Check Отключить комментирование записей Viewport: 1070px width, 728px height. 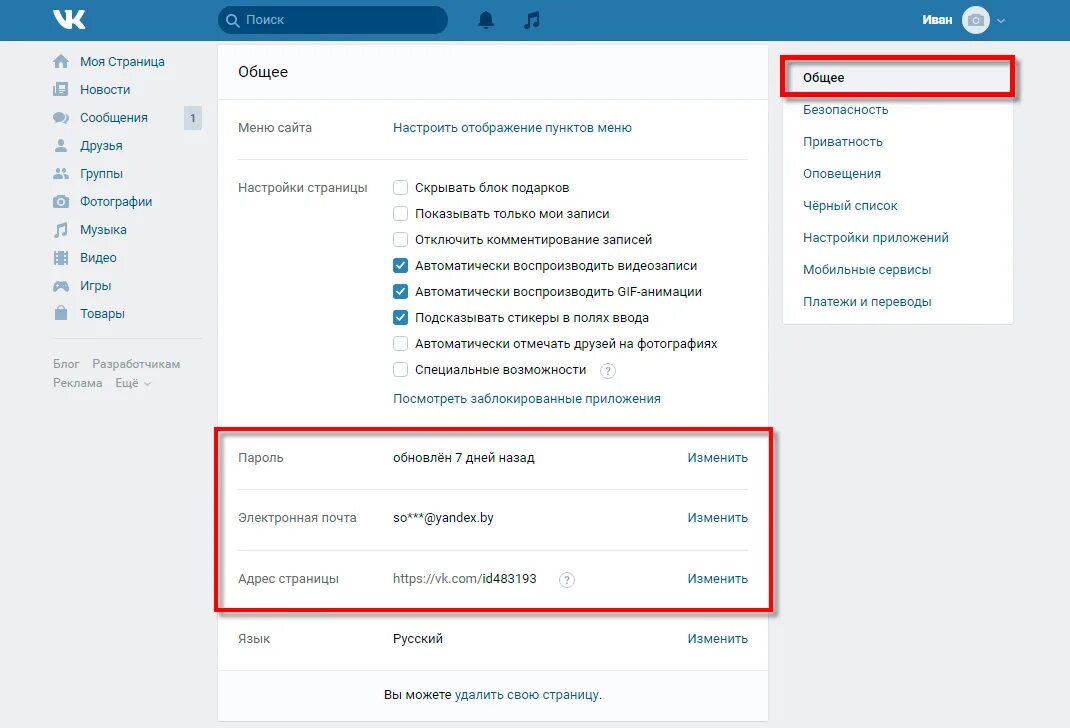coord(401,239)
